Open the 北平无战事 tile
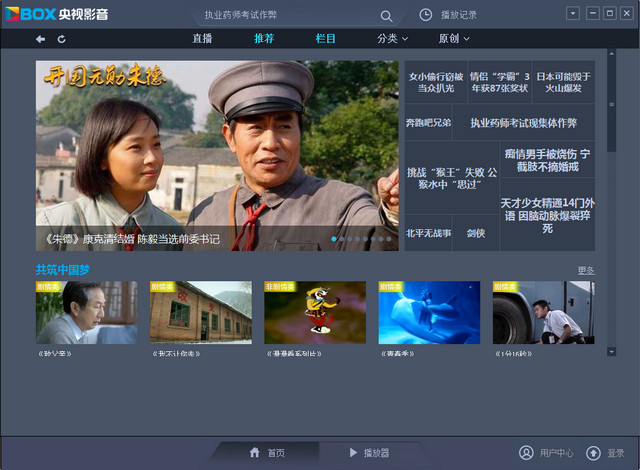The height and width of the screenshot is (470, 640). (x=428, y=233)
